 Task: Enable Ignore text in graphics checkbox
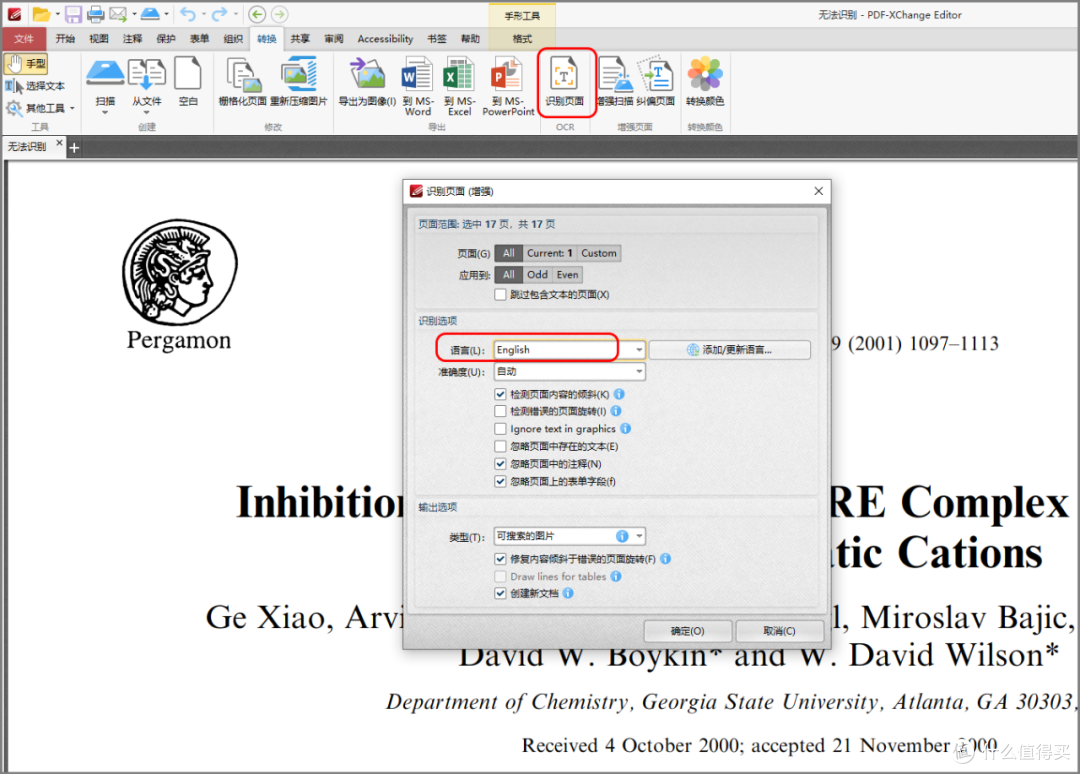click(x=501, y=429)
